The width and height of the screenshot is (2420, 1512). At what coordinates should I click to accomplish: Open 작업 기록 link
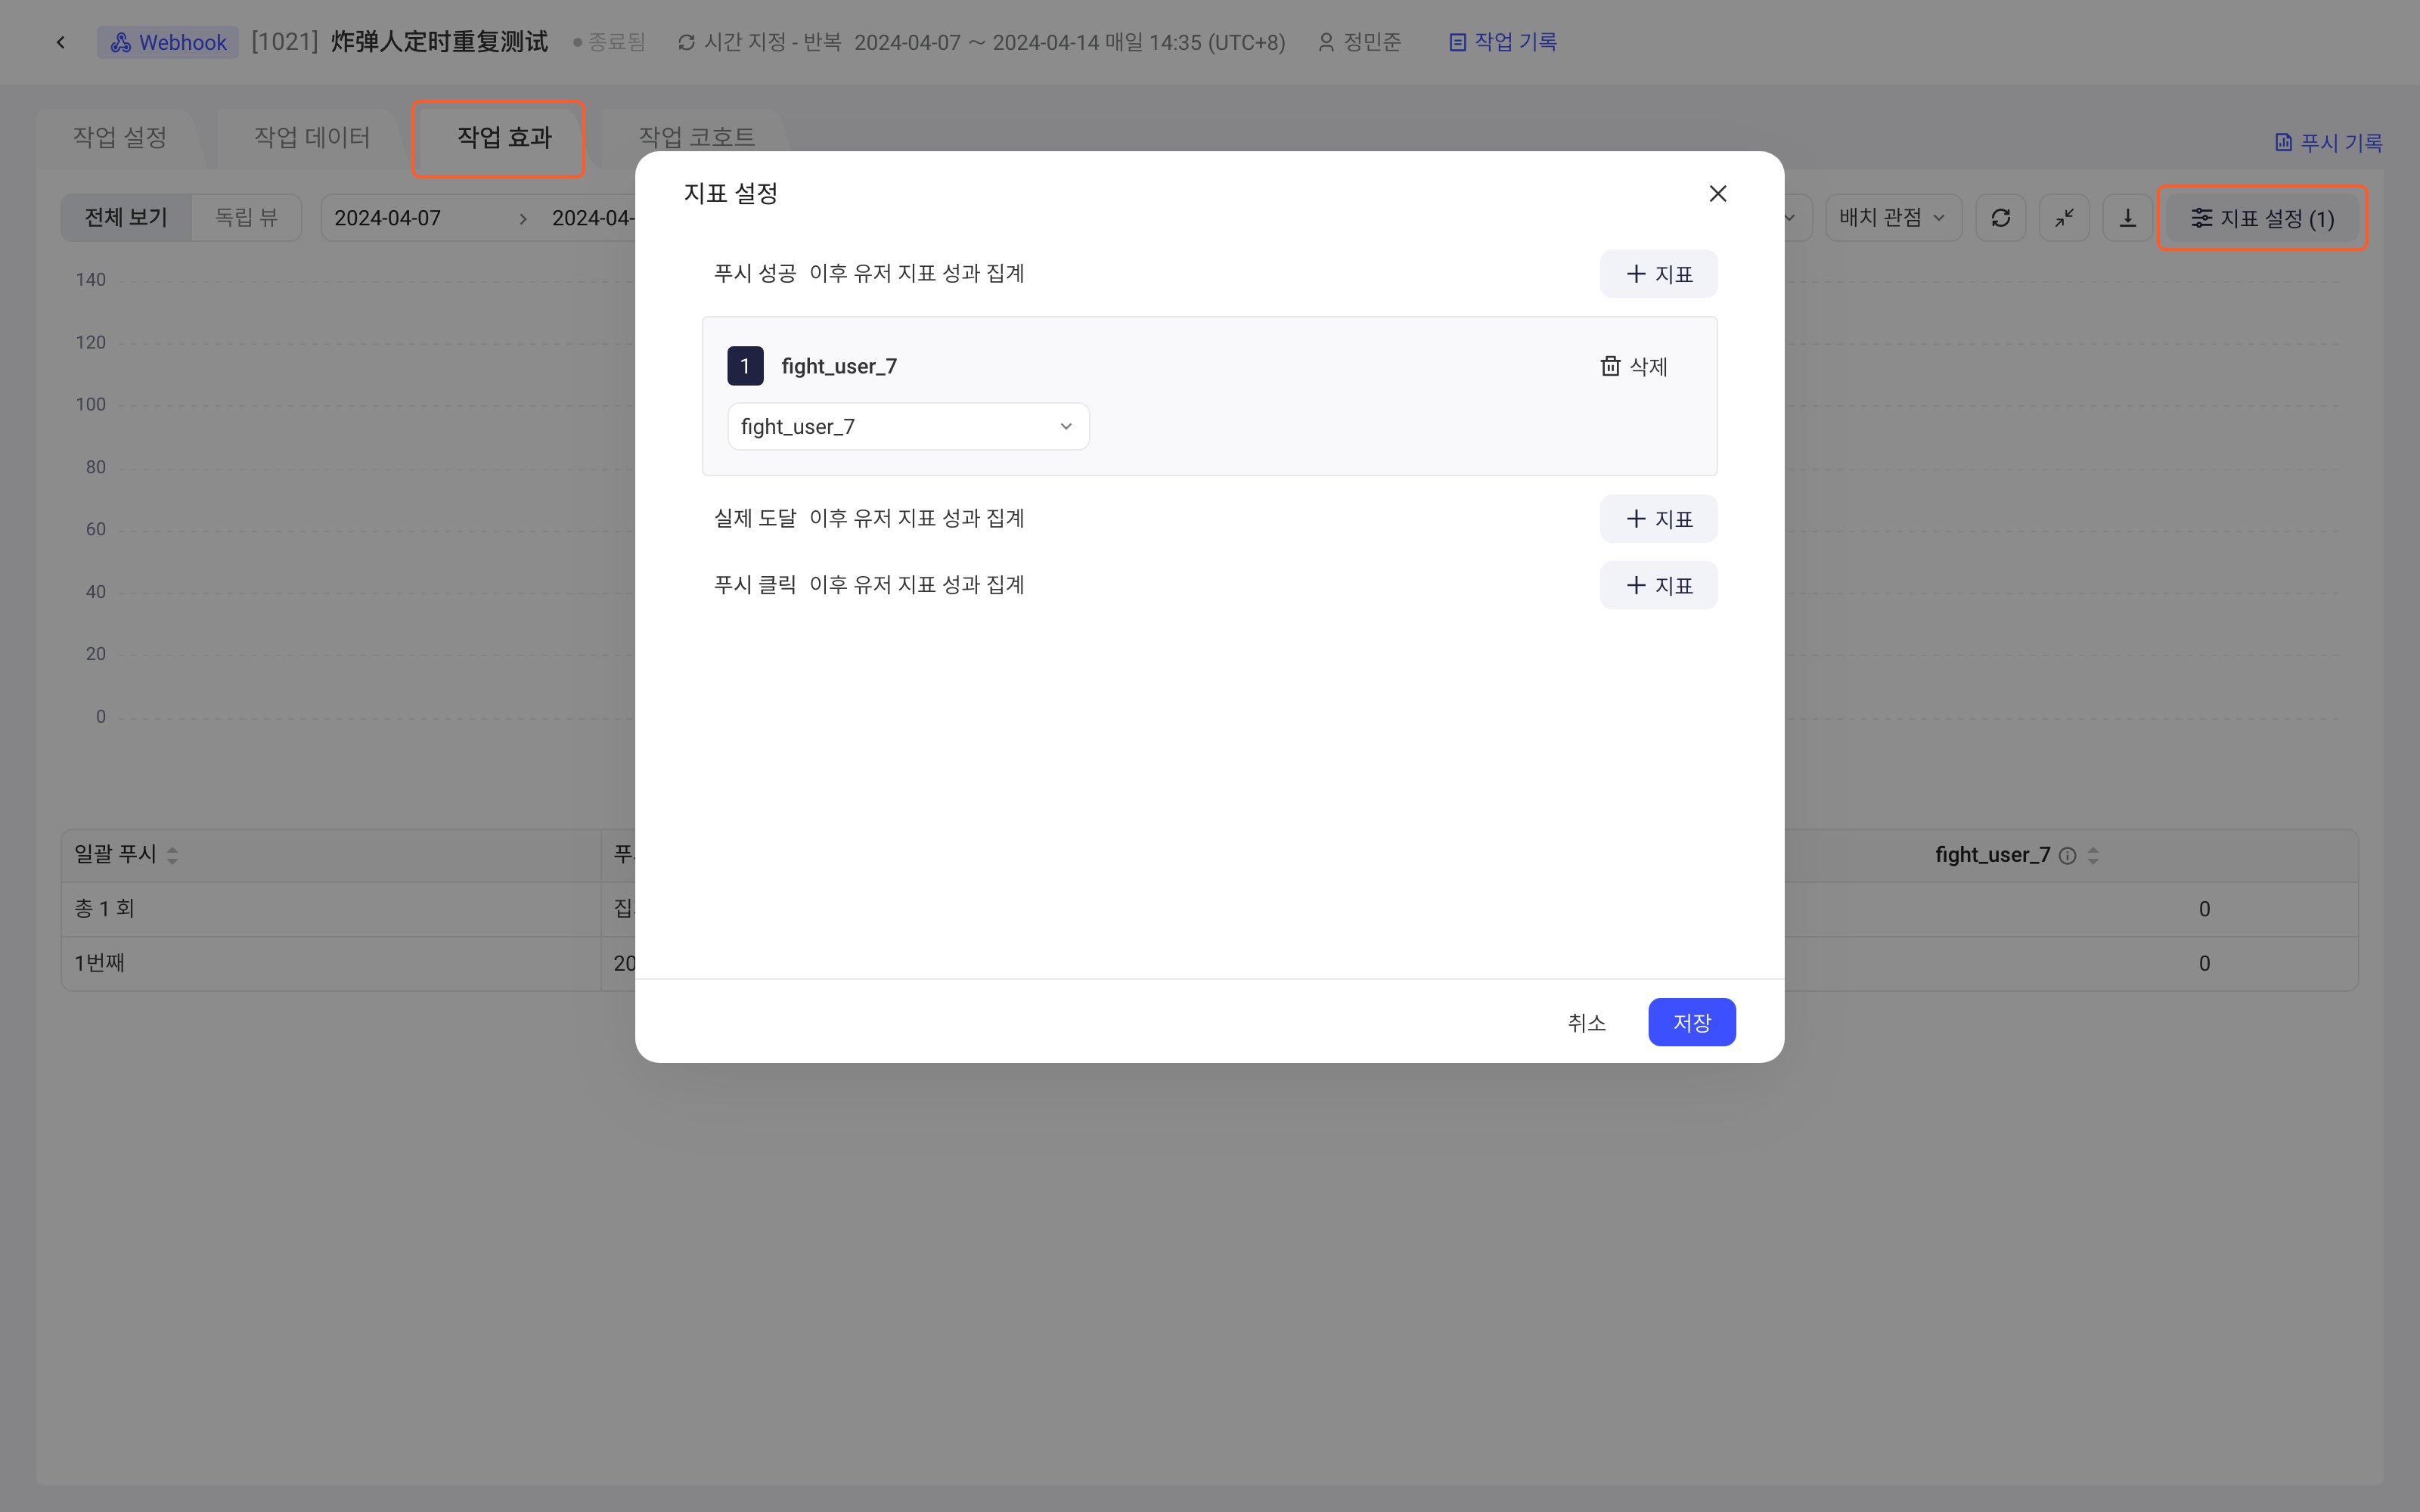(x=1502, y=42)
